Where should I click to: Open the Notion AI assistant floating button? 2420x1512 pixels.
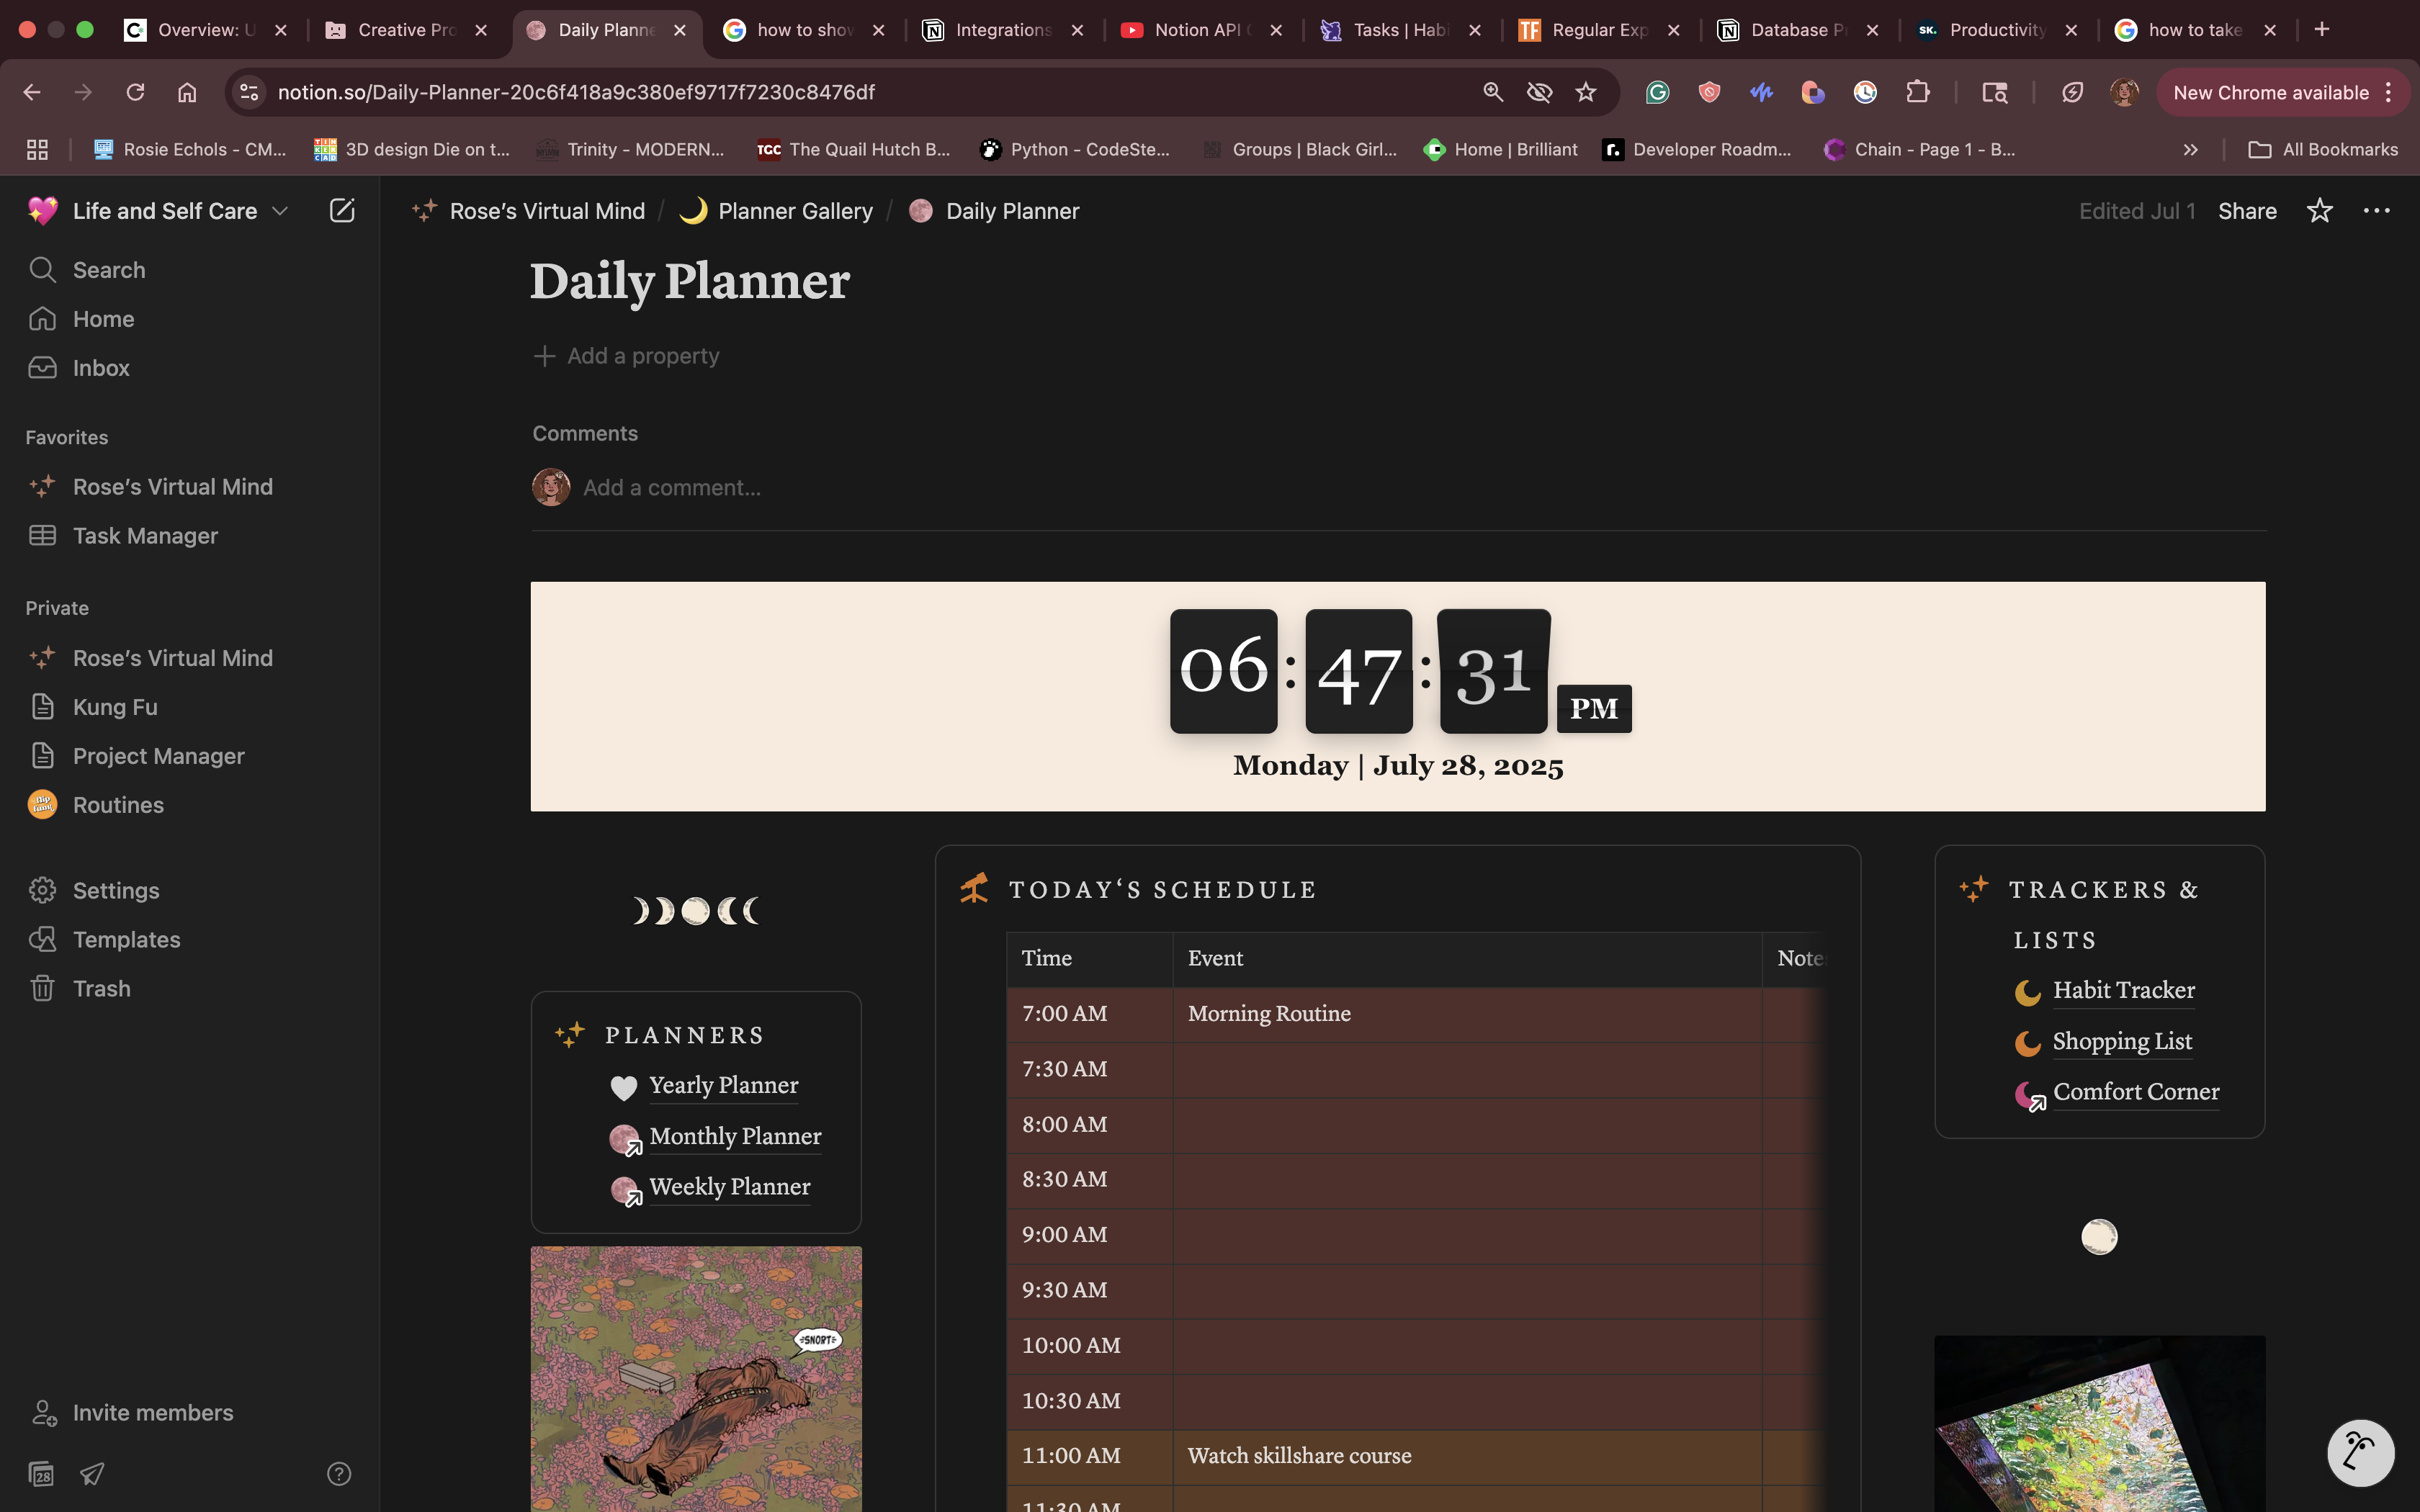point(2360,1453)
